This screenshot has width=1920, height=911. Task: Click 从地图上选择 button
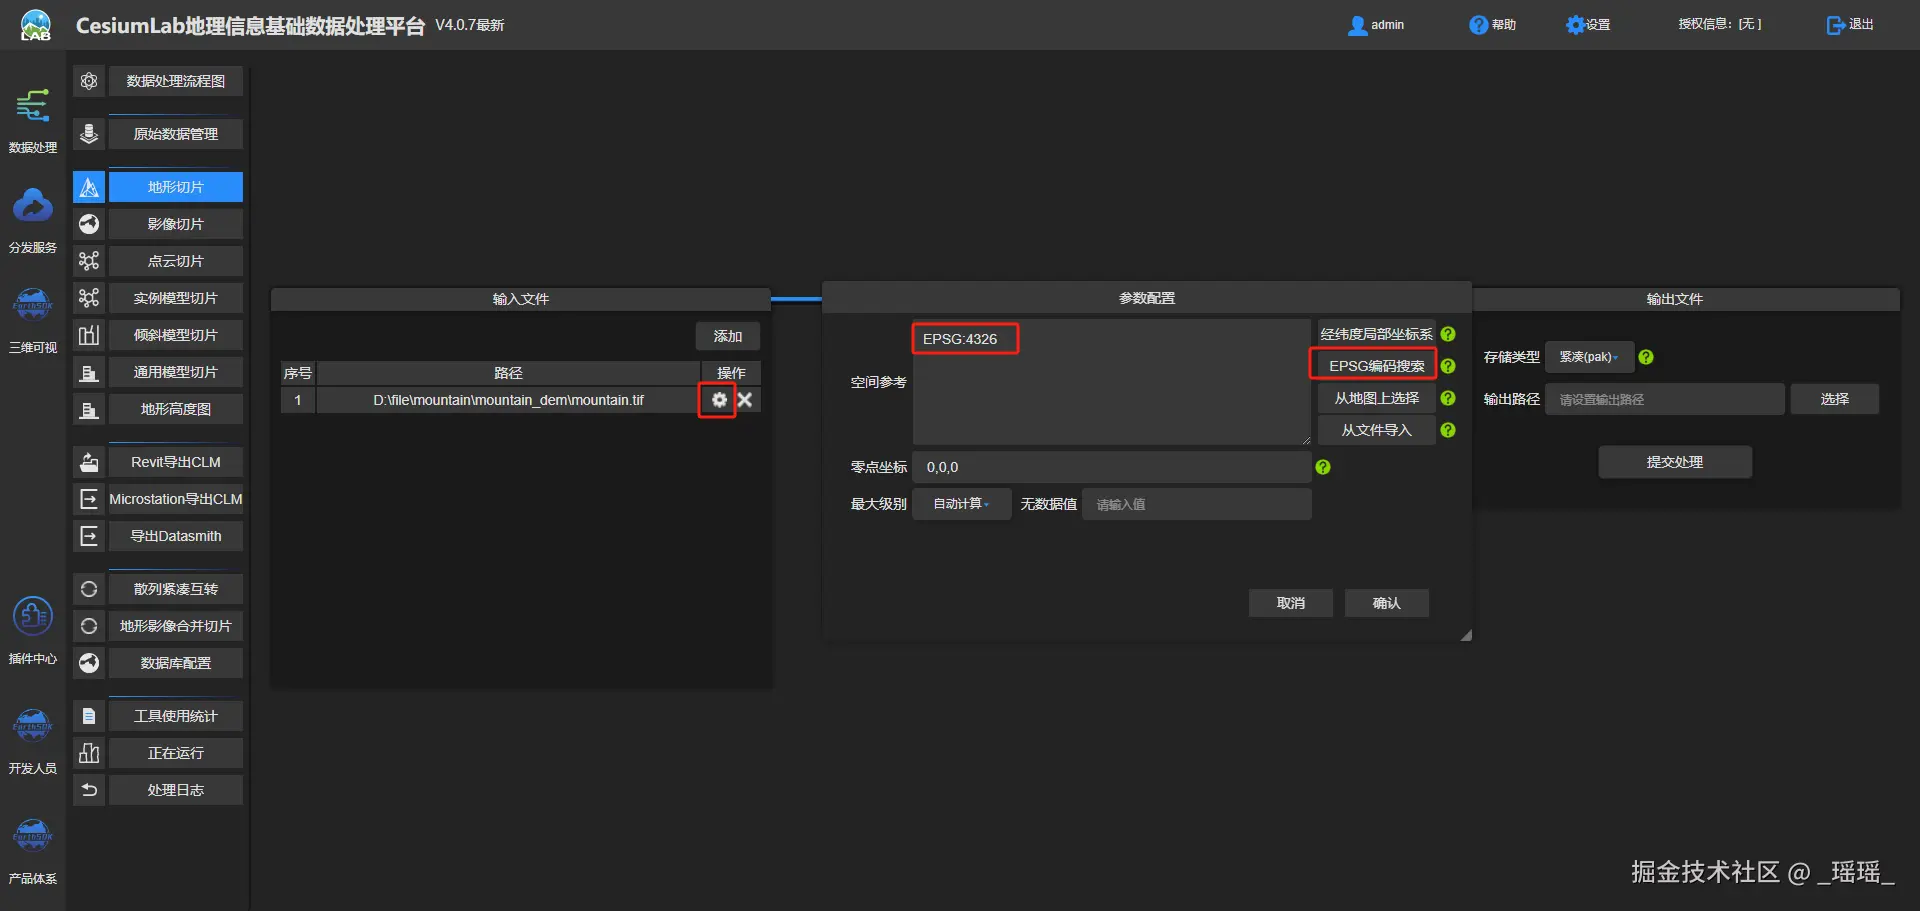(x=1376, y=398)
